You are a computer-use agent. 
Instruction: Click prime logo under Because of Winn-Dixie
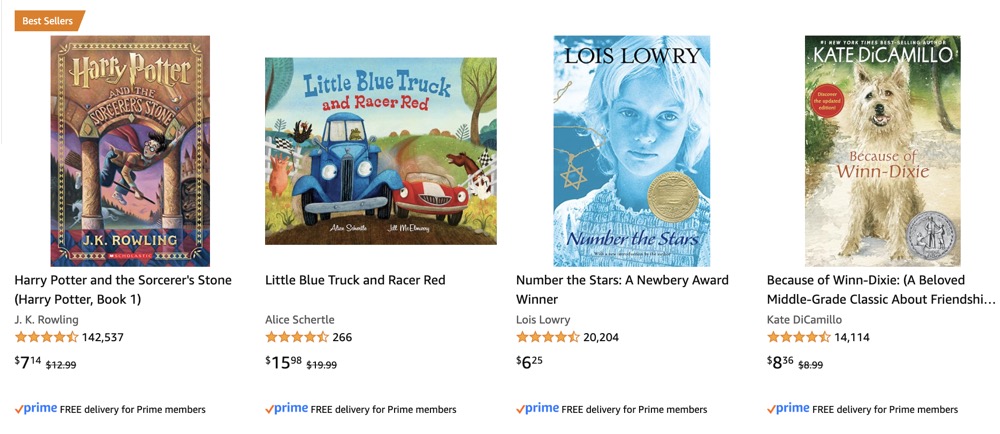click(788, 409)
